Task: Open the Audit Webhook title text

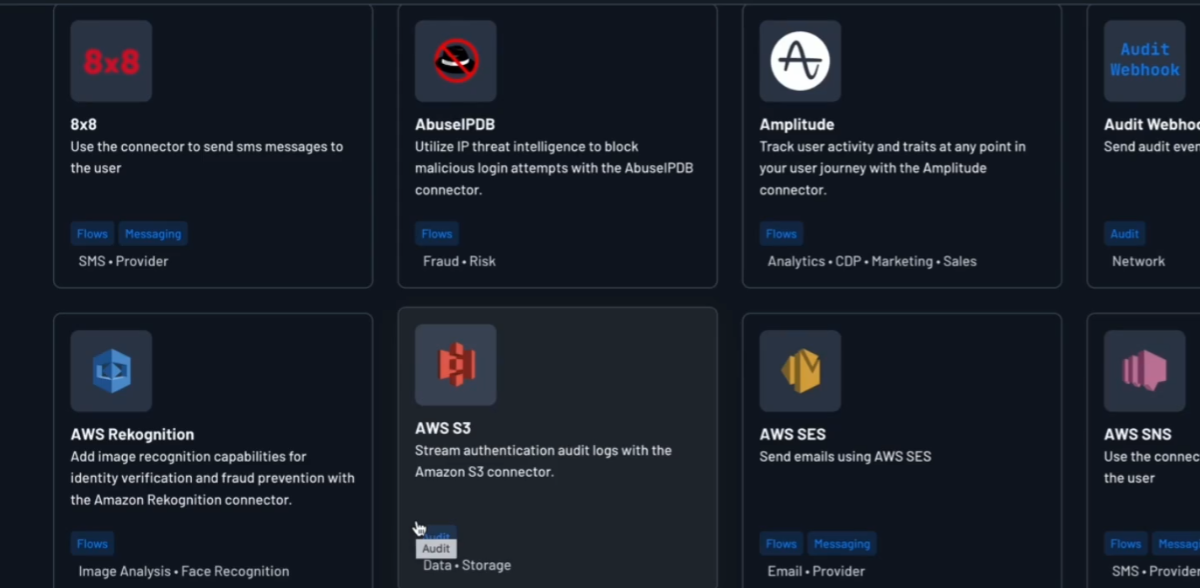Action: [x=1152, y=125]
